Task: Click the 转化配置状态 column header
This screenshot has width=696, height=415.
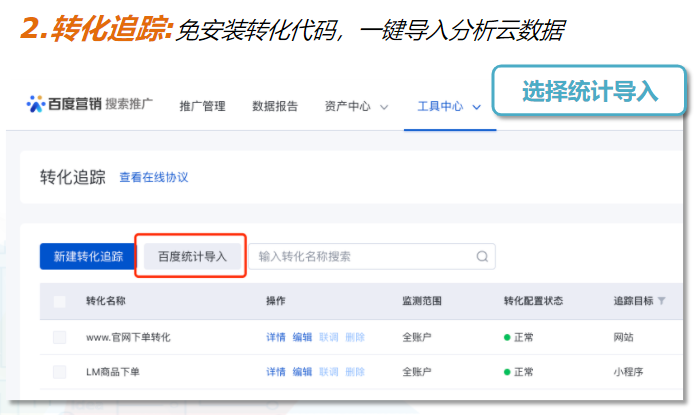Action: [533, 301]
